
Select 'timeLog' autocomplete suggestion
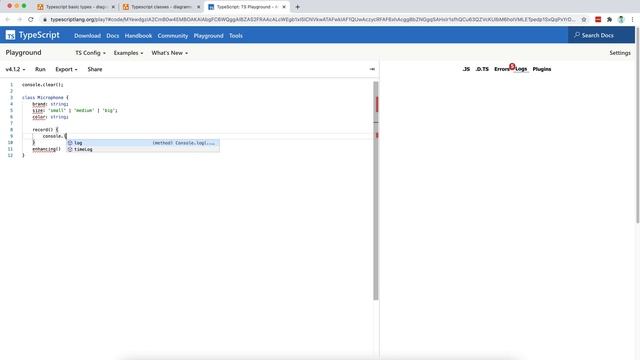[143, 149]
